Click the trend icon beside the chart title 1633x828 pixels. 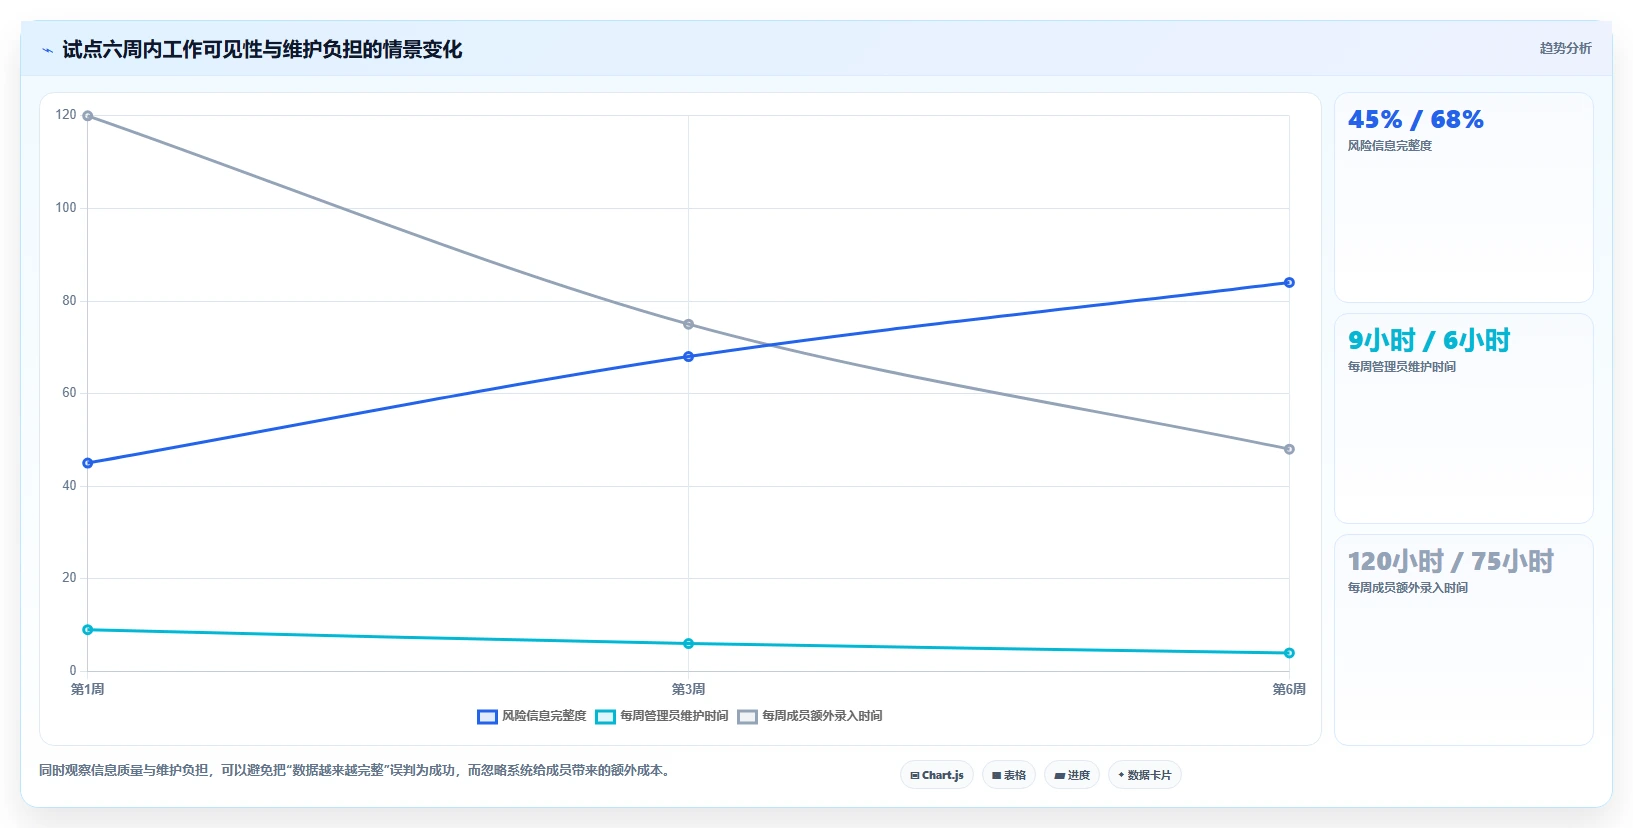(47, 50)
